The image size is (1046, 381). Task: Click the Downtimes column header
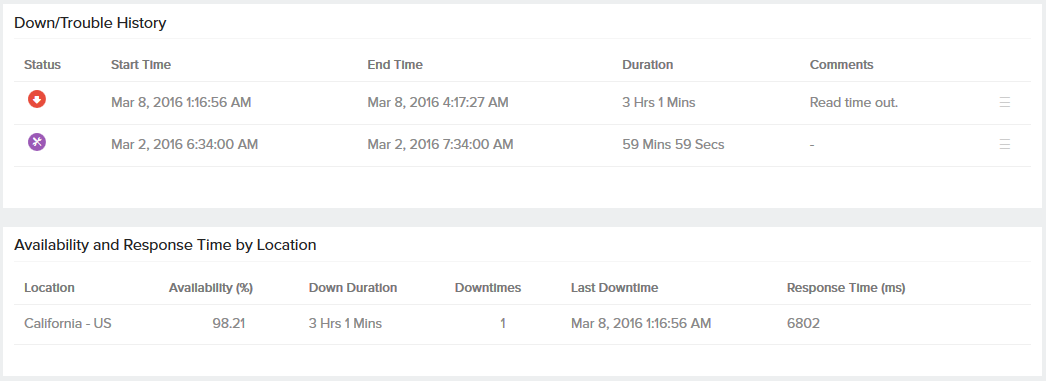[x=488, y=288]
